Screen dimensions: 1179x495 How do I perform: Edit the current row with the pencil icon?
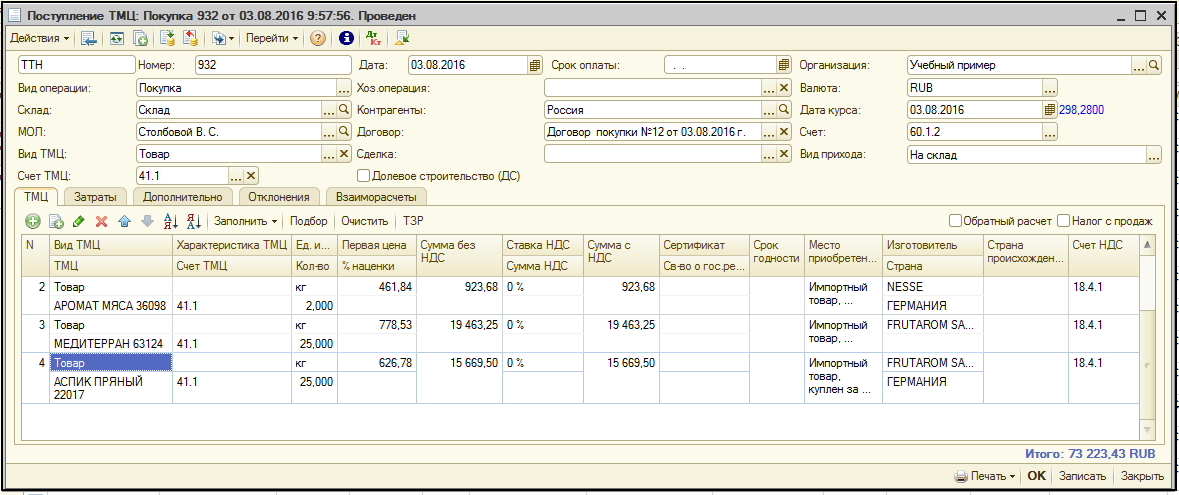click(x=79, y=221)
